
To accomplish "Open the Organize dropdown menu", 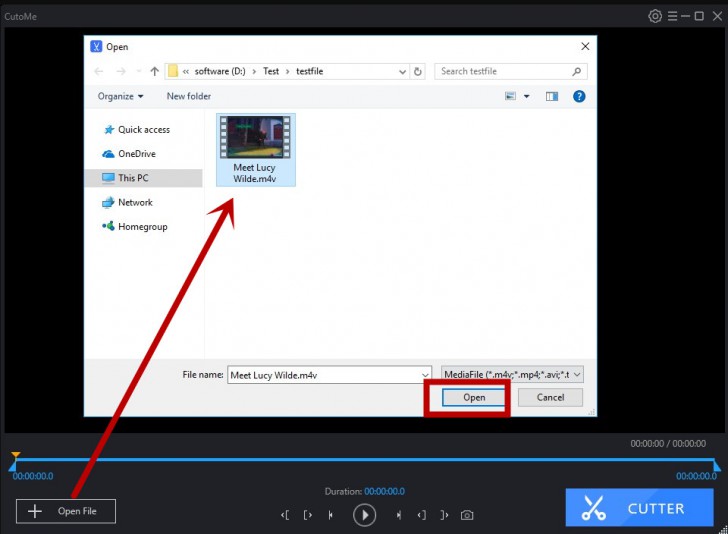I will [120, 96].
